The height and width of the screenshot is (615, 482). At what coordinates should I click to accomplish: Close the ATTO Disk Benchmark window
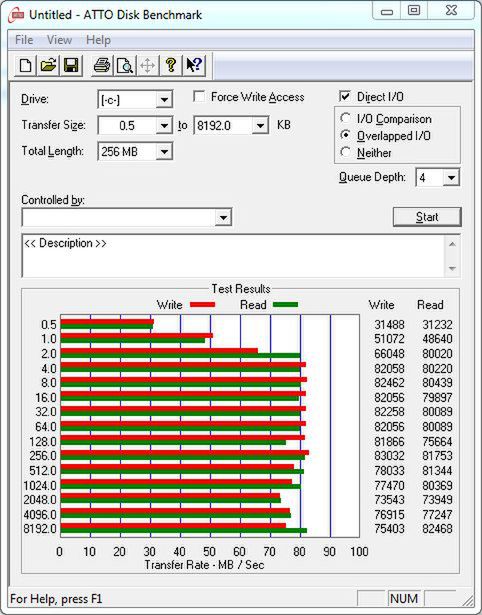coord(451,11)
